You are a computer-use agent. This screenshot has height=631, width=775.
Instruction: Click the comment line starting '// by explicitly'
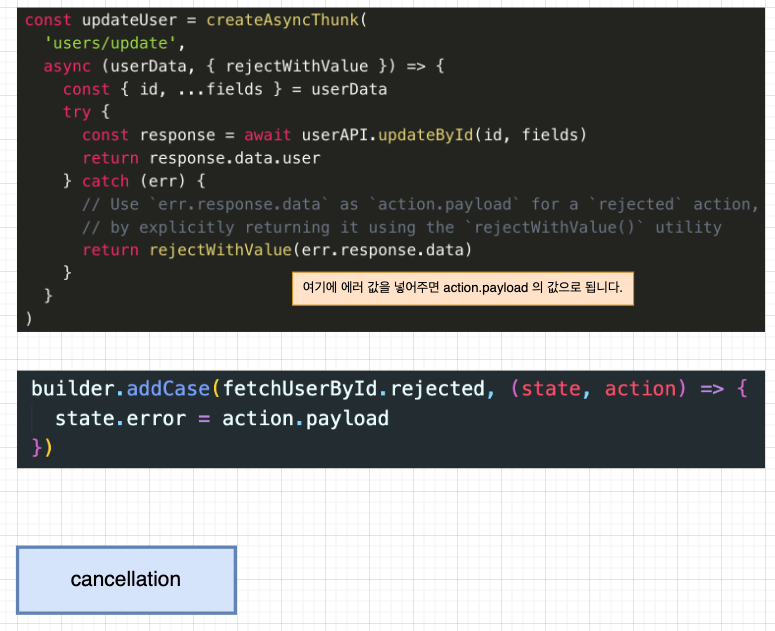click(402, 227)
